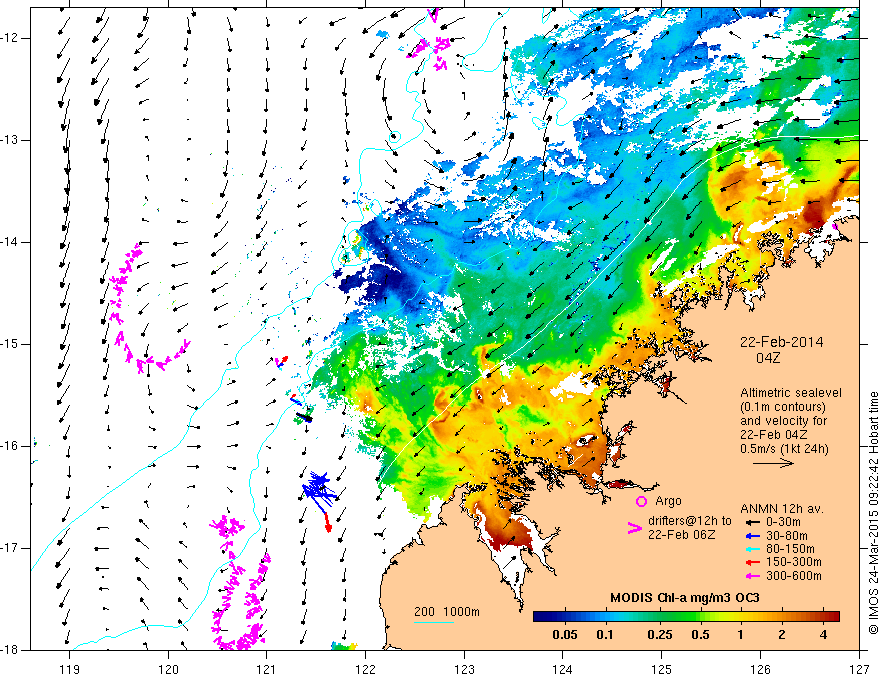Click the longitude axis label '125'
The image size is (880, 680).
662,669
